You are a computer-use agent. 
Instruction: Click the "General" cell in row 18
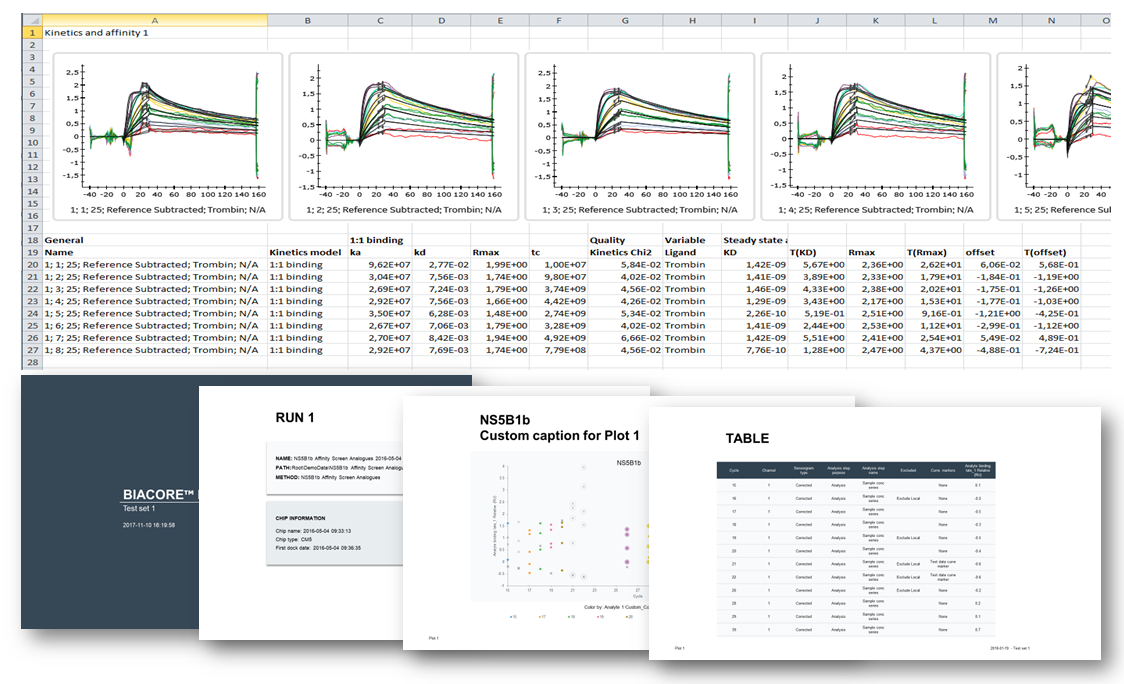coord(64,240)
